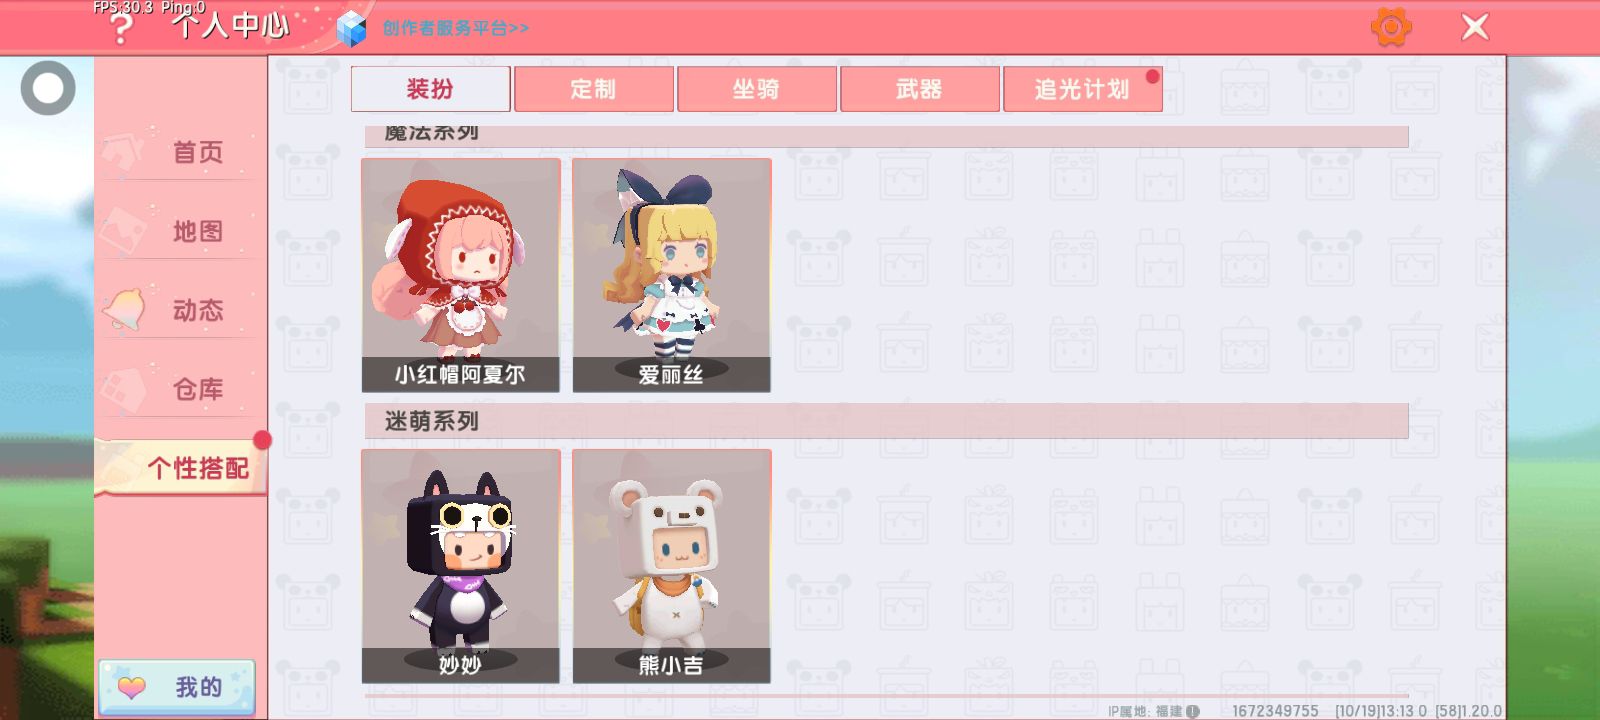Image resolution: width=1600 pixels, height=720 pixels.
Task: Click the bell icon beside 动态
Action: pos(125,309)
